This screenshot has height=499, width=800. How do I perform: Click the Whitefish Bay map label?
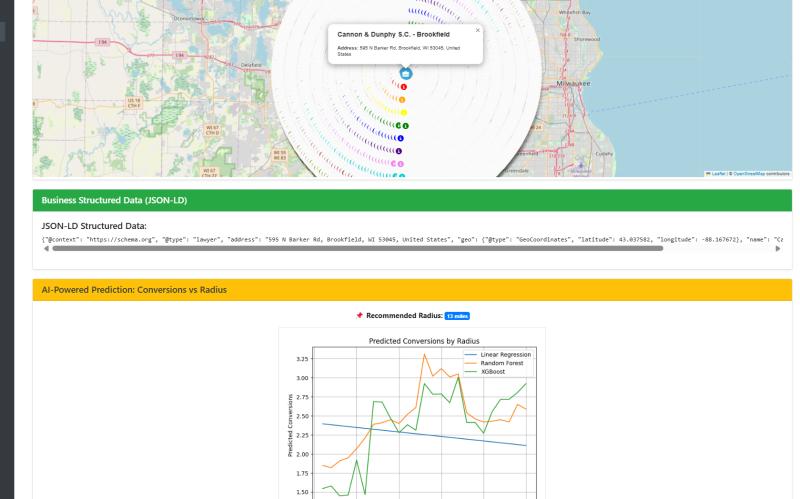[574, 12]
